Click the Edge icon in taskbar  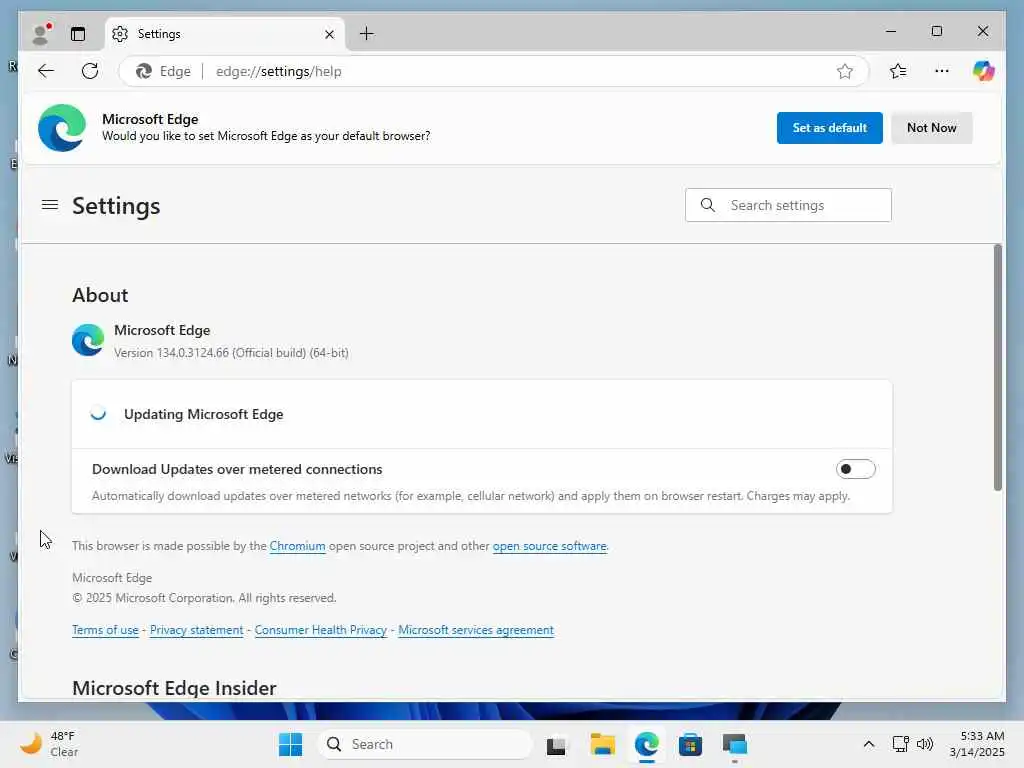[x=647, y=744]
